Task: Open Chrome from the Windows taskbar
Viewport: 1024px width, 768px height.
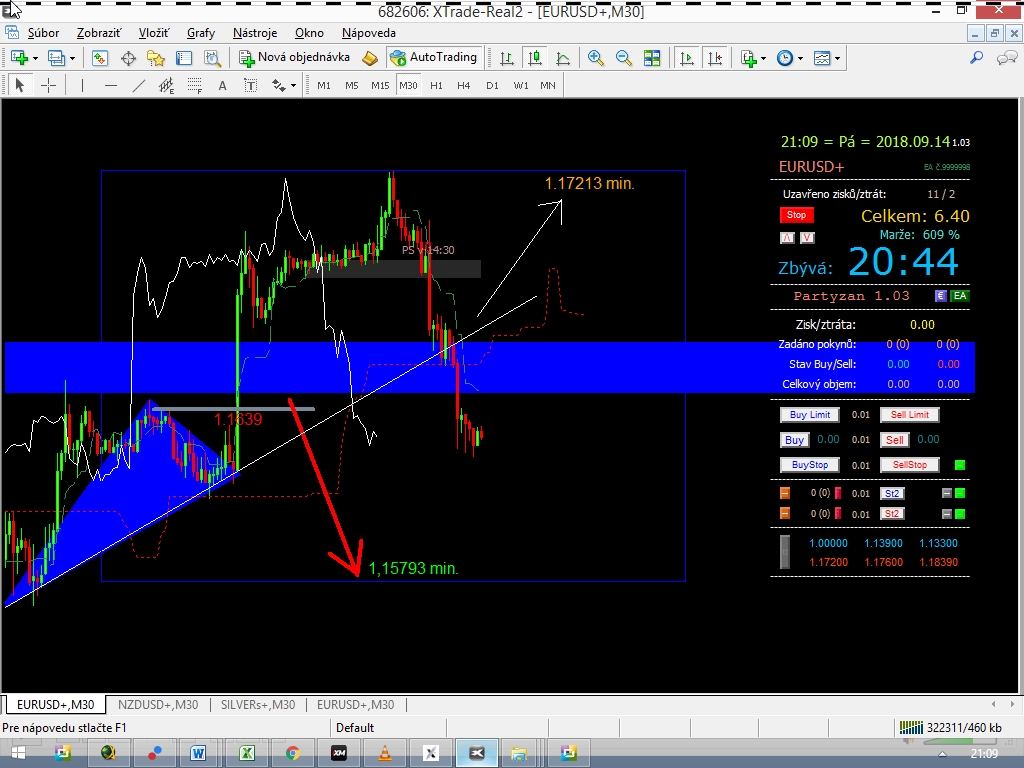Action: (x=293, y=753)
